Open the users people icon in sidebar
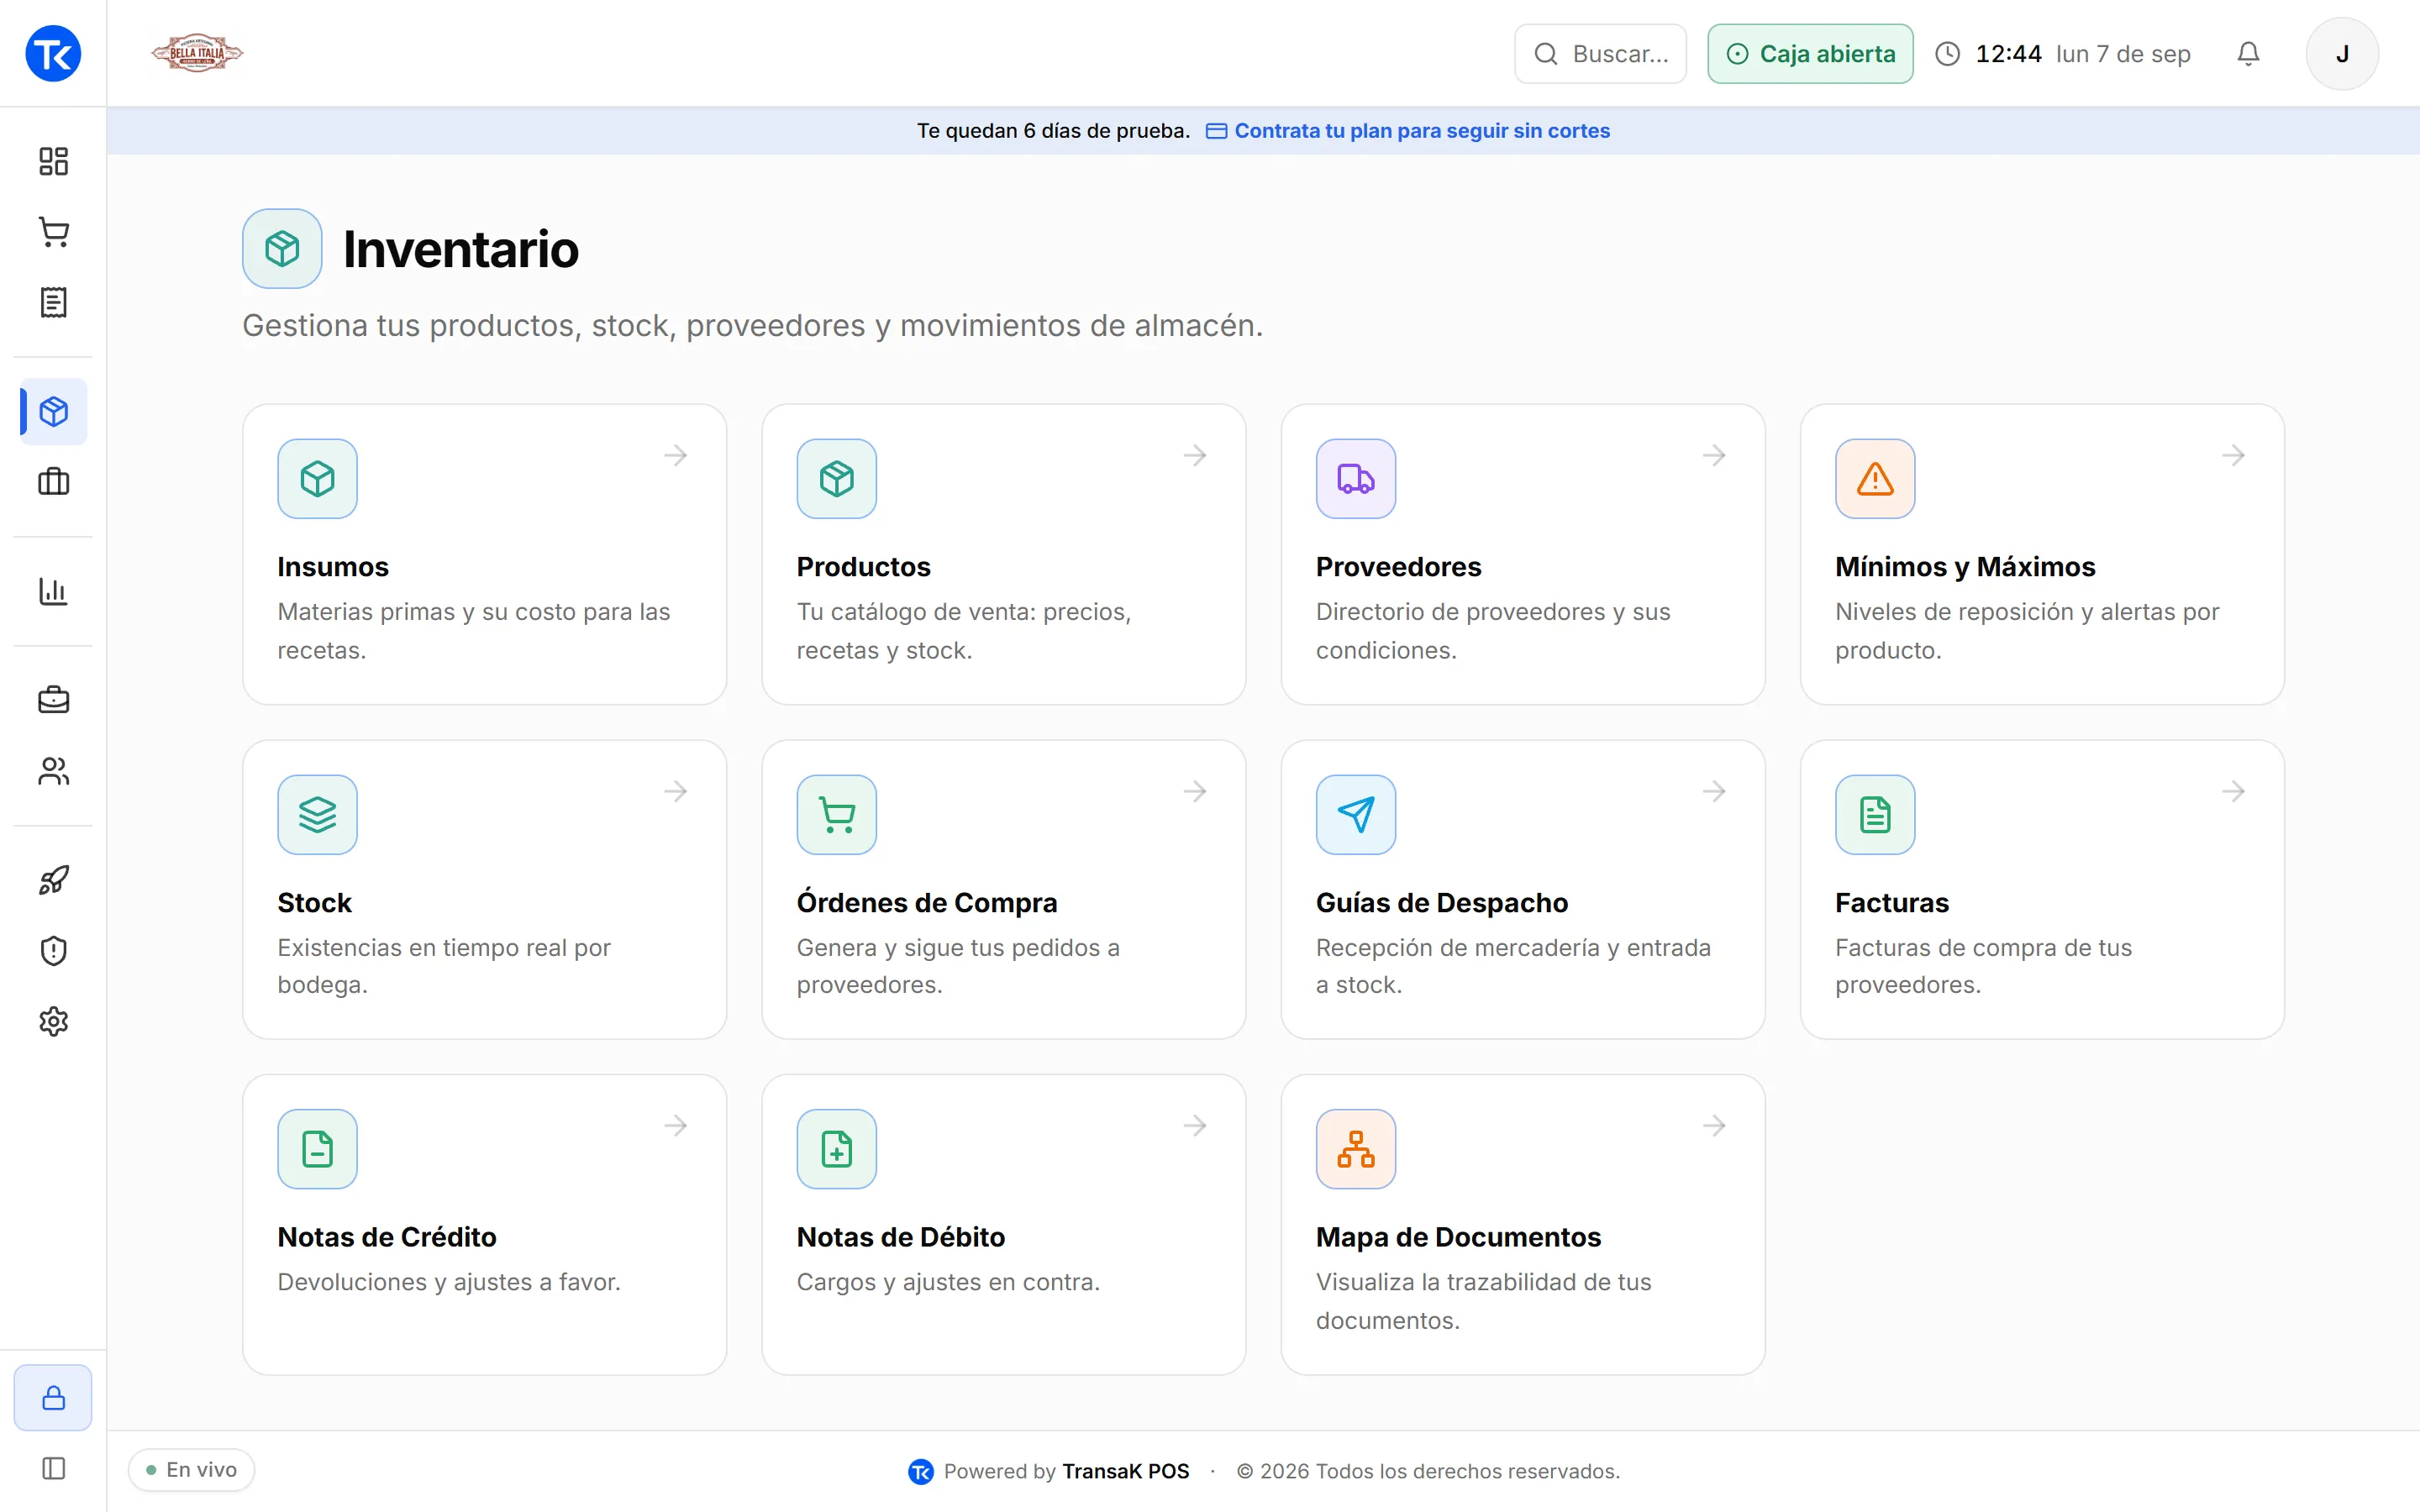 (53, 771)
